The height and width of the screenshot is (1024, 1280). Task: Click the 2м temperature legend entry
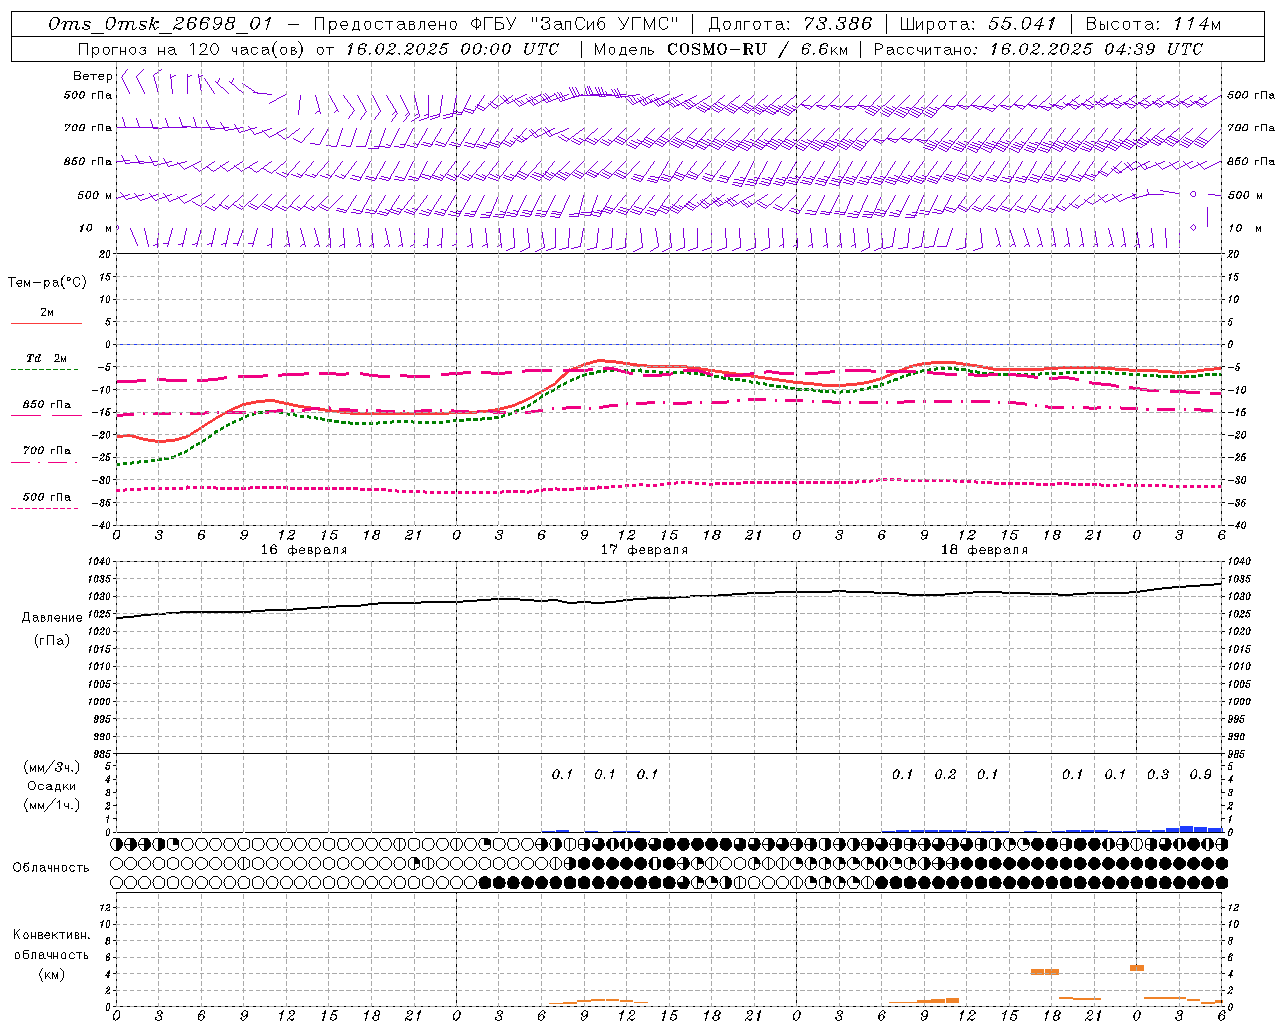(46, 312)
